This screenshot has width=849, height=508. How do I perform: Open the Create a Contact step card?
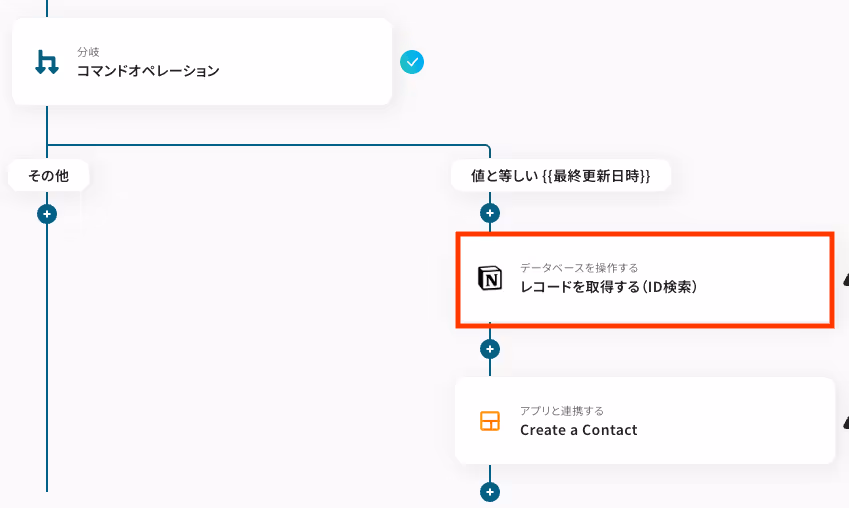tap(645, 421)
